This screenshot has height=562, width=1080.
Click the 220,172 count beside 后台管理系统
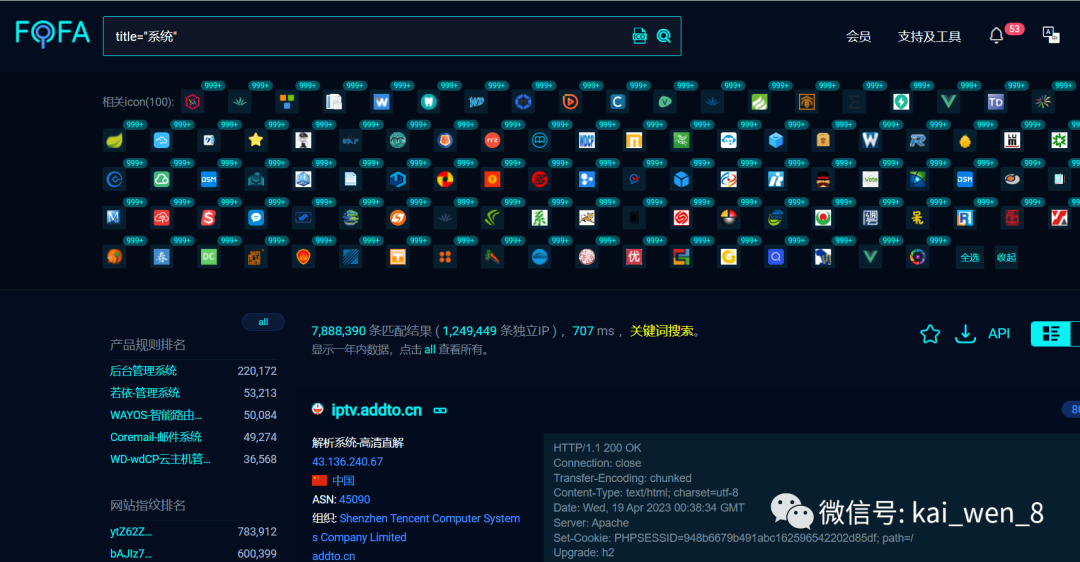(257, 371)
